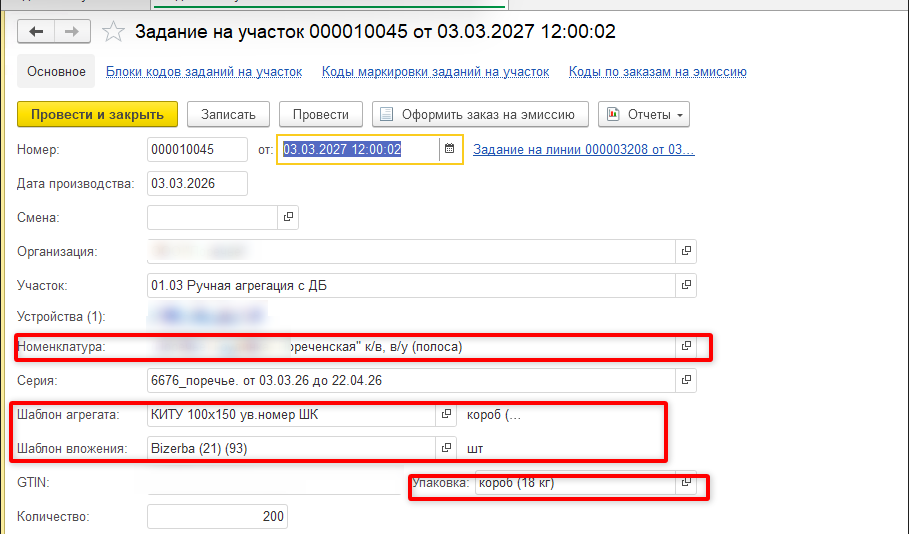
Task: Open Коды маркировки заданий на участок
Action: [435, 72]
